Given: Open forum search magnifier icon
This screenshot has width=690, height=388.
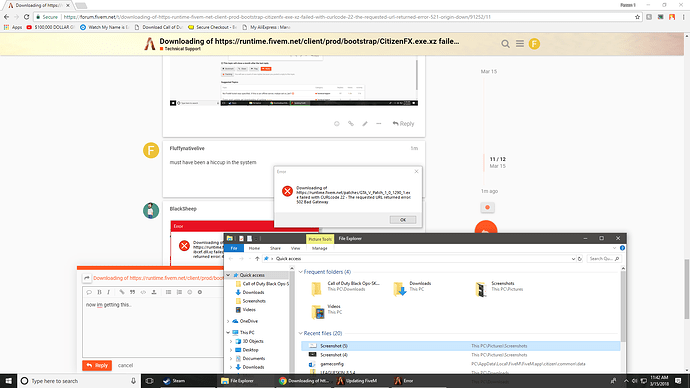Looking at the screenshot, I should pyautogui.click(x=505, y=44).
